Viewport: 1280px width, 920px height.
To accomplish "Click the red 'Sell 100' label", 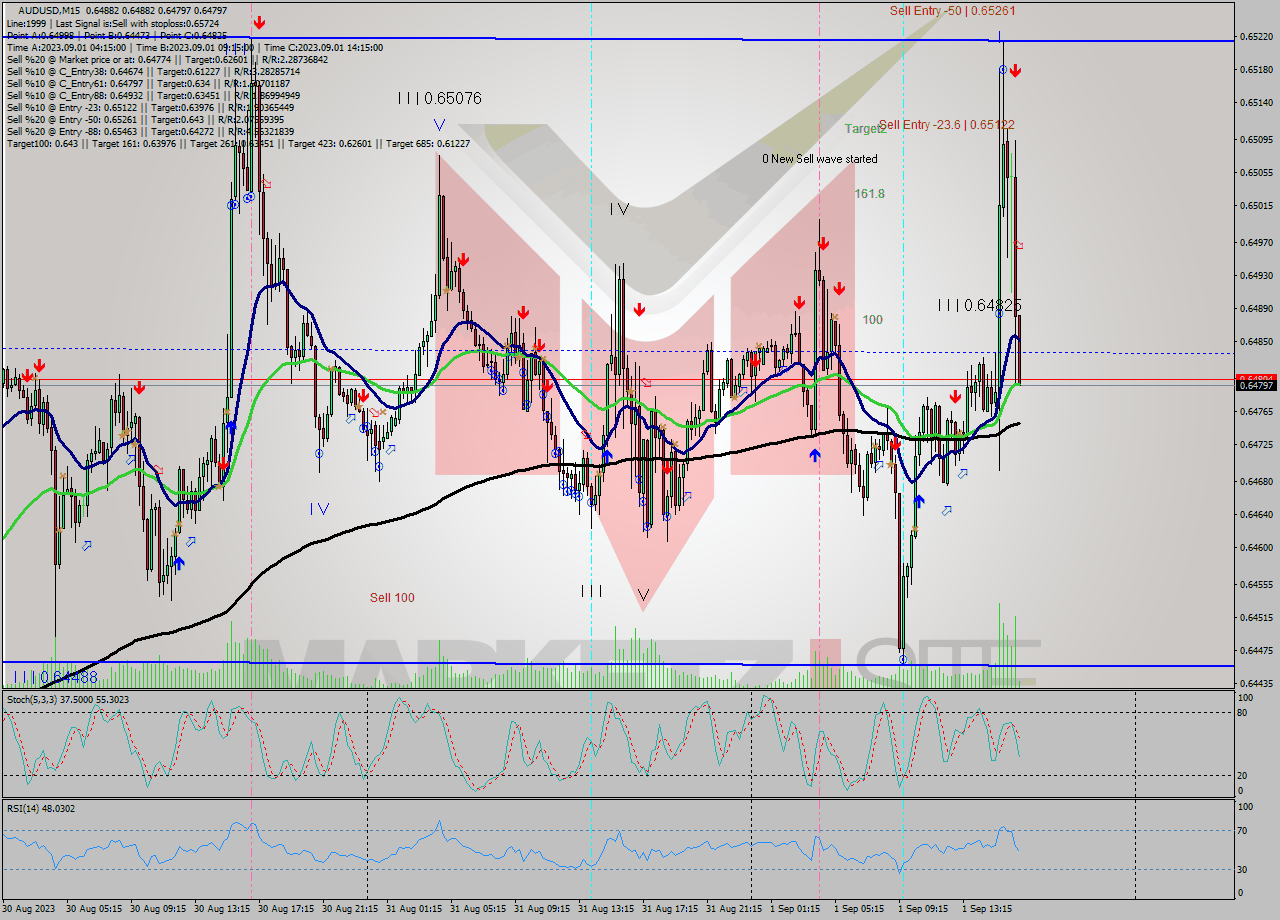I will (392, 598).
